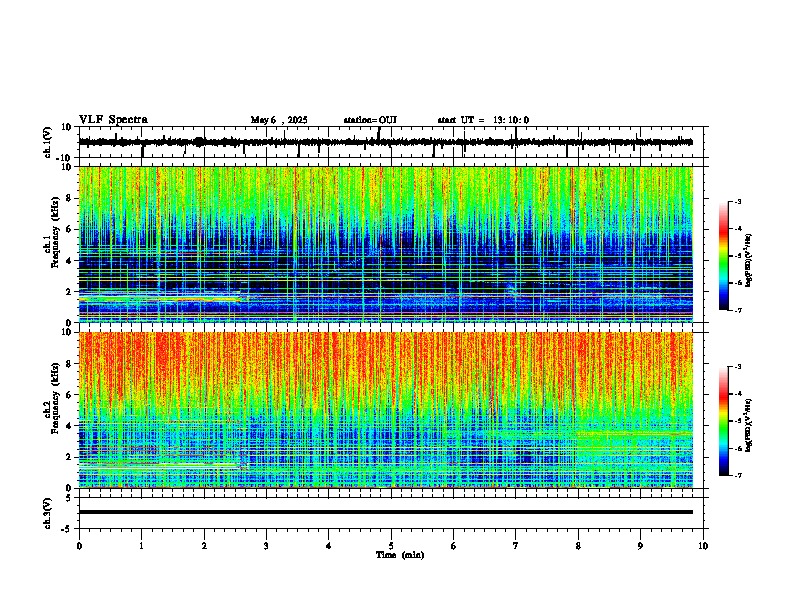The image size is (792, 612).
Task: Click the "ch.3(V)" axis label
Action: (x=48, y=513)
